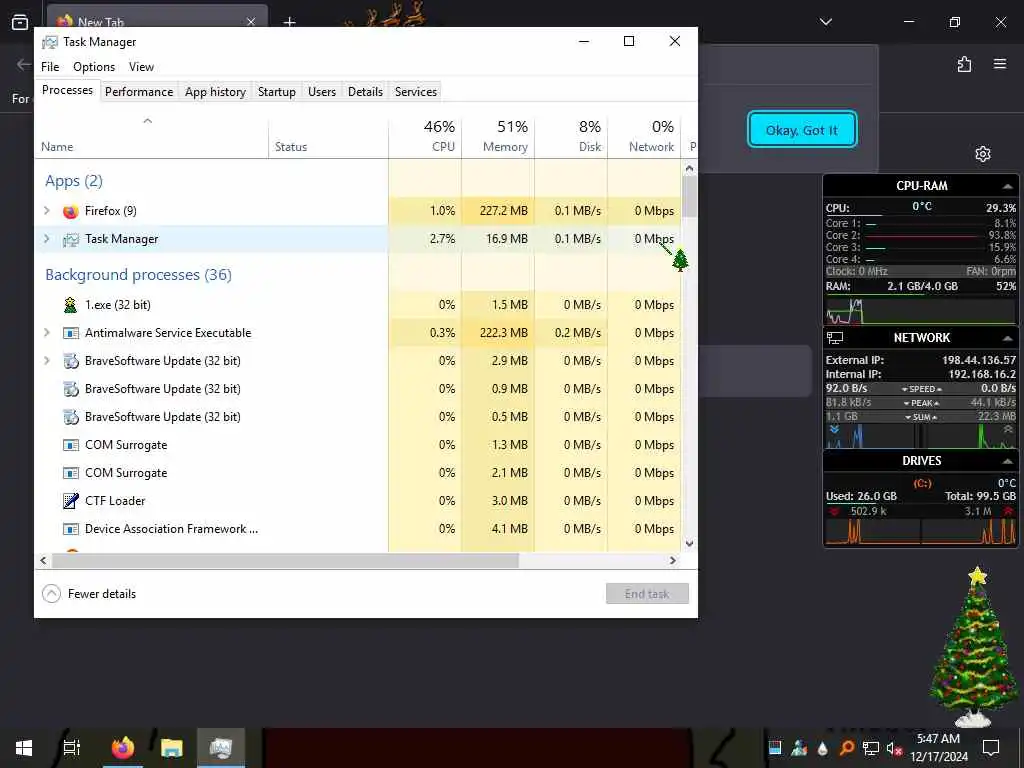Sort by the Network column header

coord(645,138)
